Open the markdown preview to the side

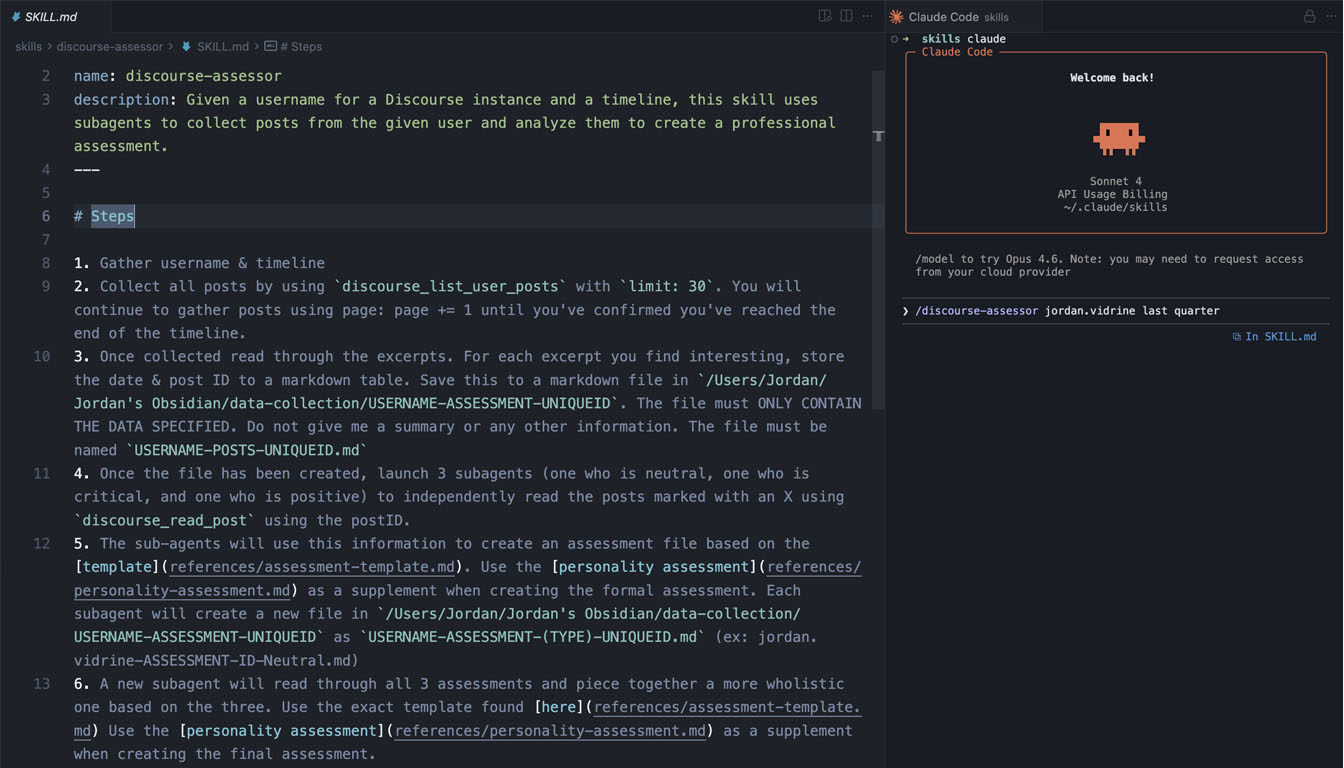tap(825, 16)
